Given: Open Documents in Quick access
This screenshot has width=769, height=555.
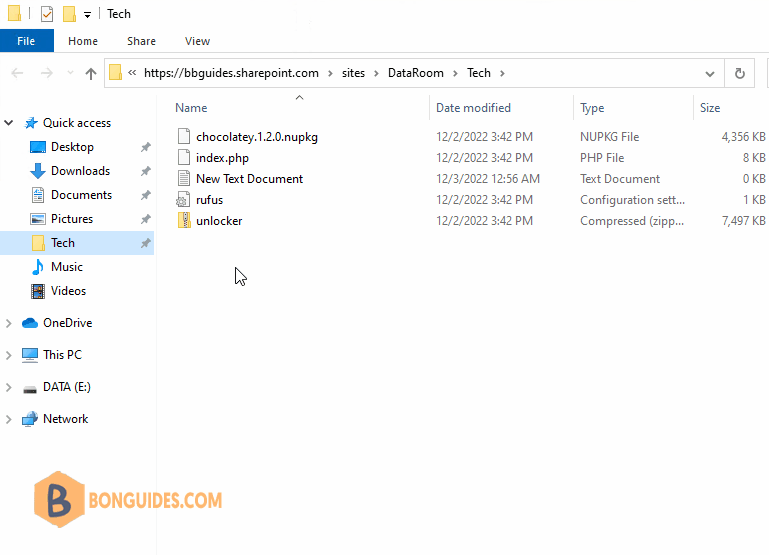Looking at the screenshot, I should click(x=81, y=195).
